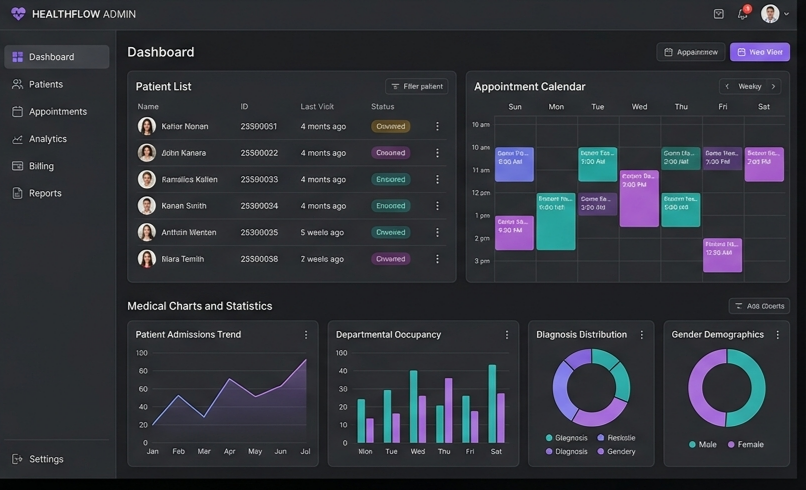This screenshot has height=490, width=806.
Task: Click Saturday teal occupancy bar
Action: 492,404
